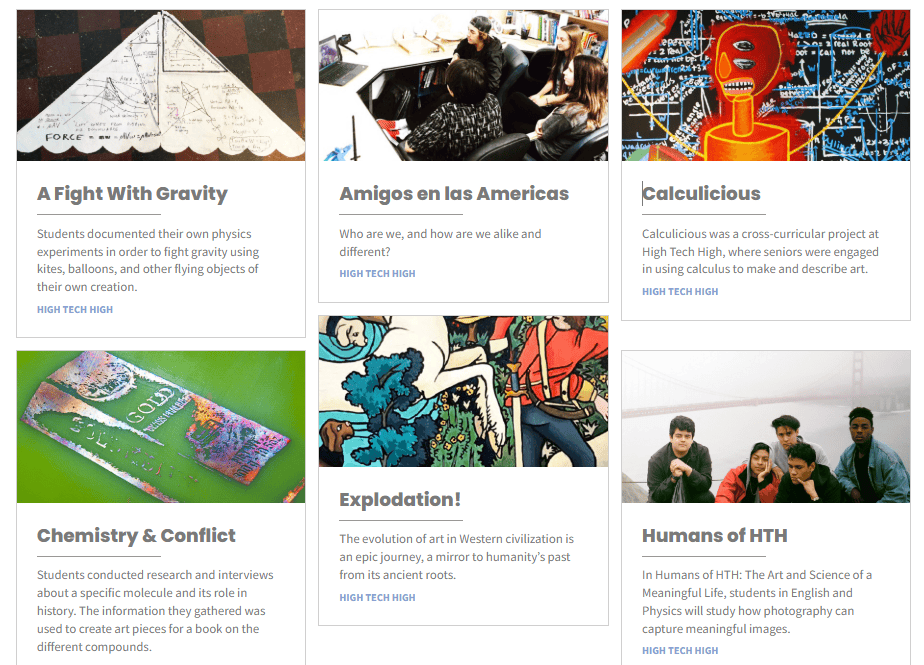The image size is (924, 665).
Task: Open the Amigos en las Americas title
Action: [454, 193]
